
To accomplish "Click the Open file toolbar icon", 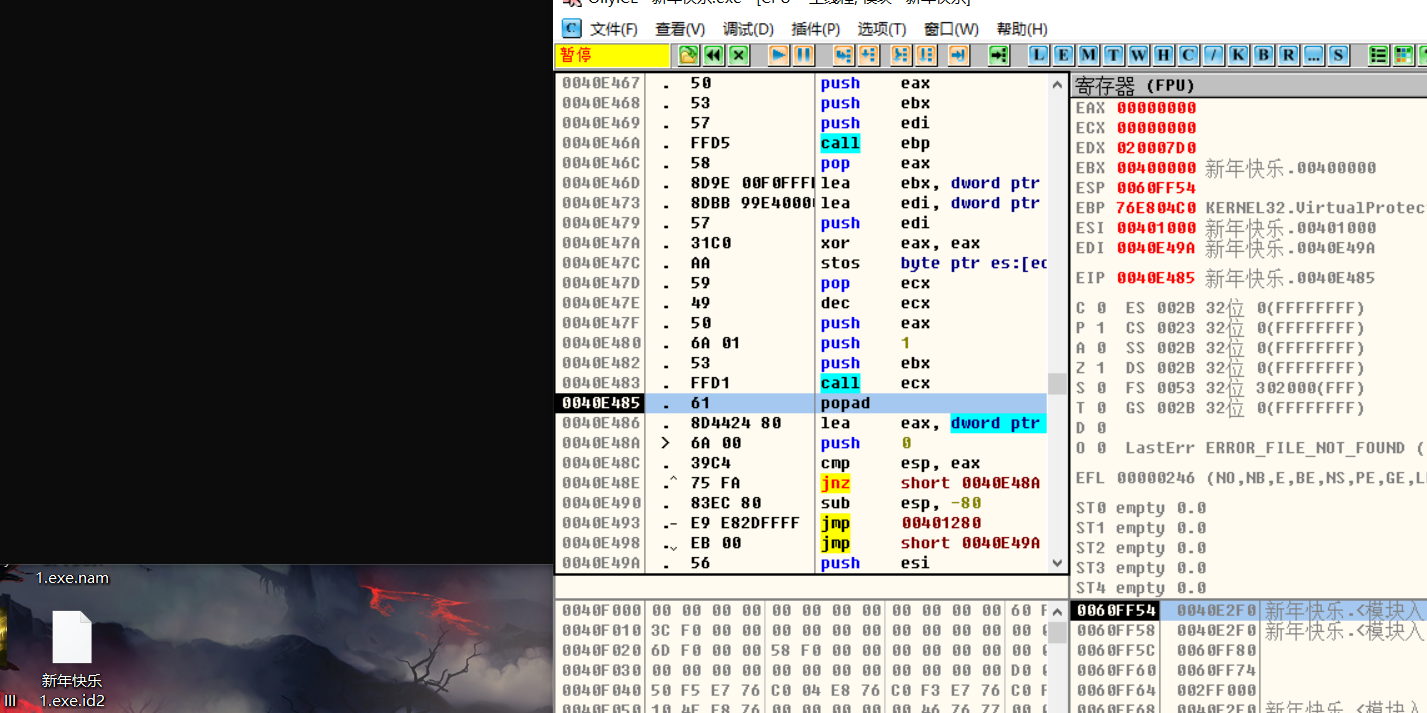I will [688, 55].
